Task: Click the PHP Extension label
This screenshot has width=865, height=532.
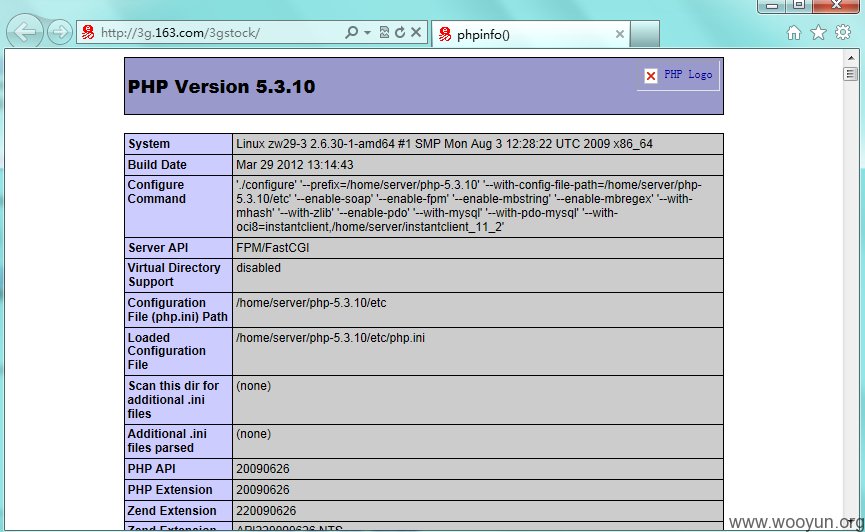Action: (170, 490)
